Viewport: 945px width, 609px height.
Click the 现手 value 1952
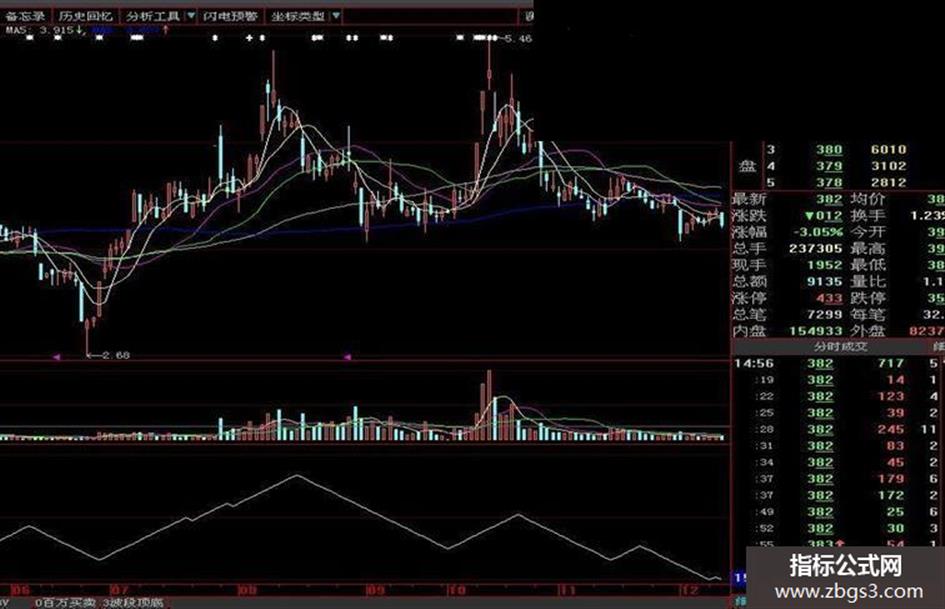[825, 265]
